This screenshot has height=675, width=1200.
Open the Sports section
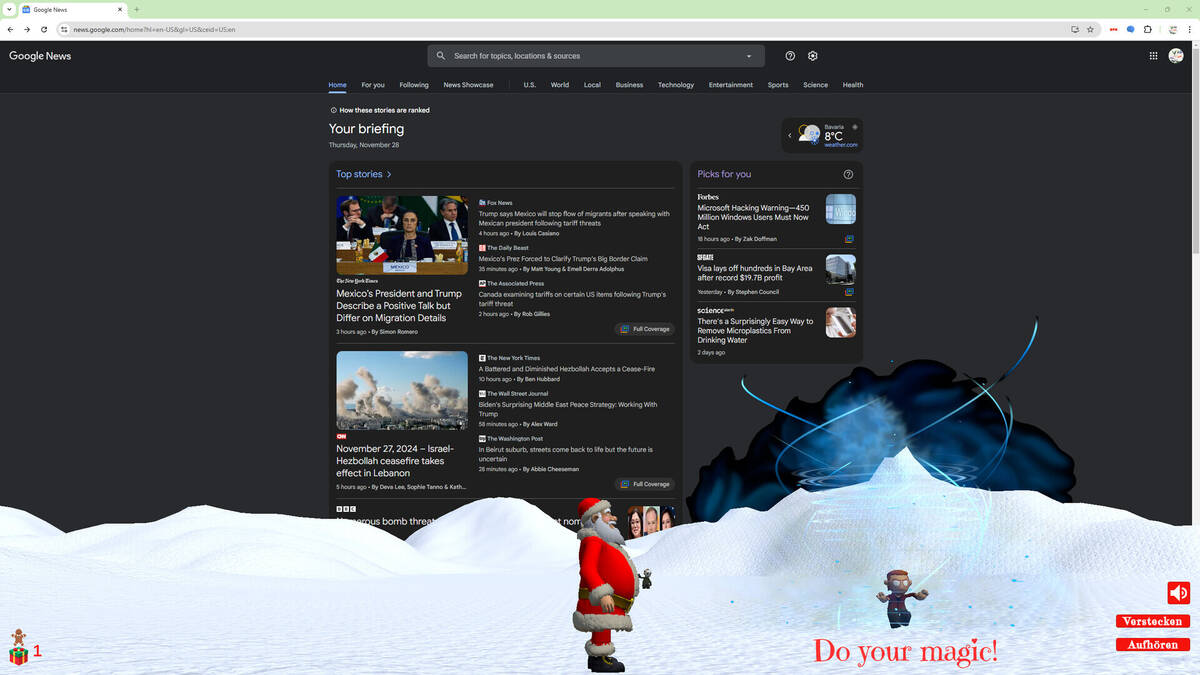[x=778, y=85]
